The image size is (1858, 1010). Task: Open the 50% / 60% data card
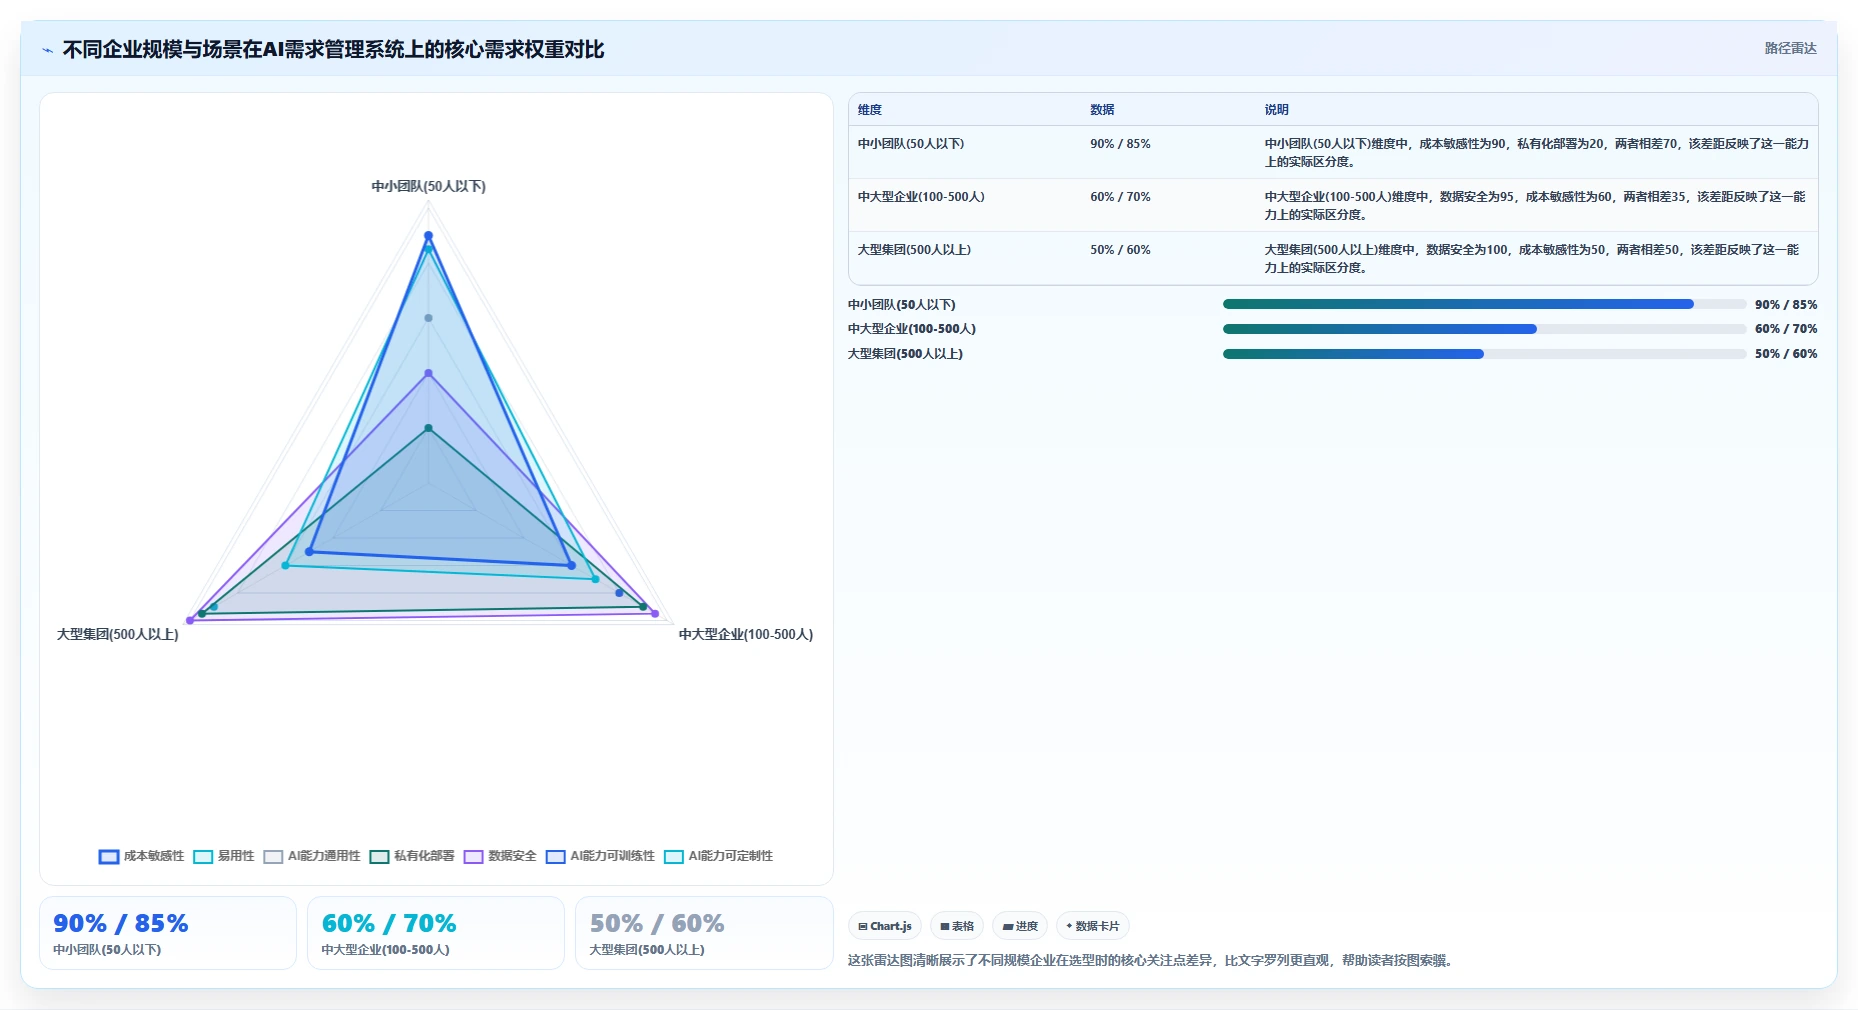tap(704, 933)
